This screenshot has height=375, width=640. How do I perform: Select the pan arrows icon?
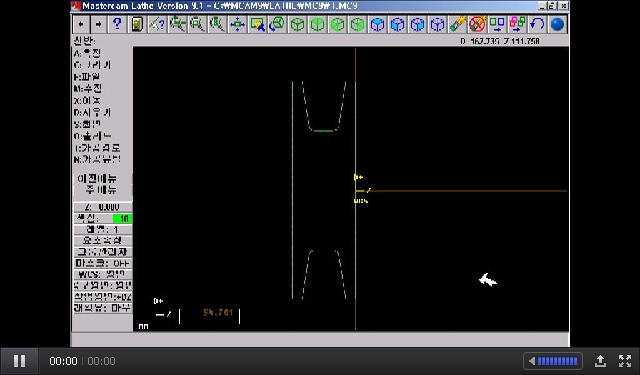(237, 24)
